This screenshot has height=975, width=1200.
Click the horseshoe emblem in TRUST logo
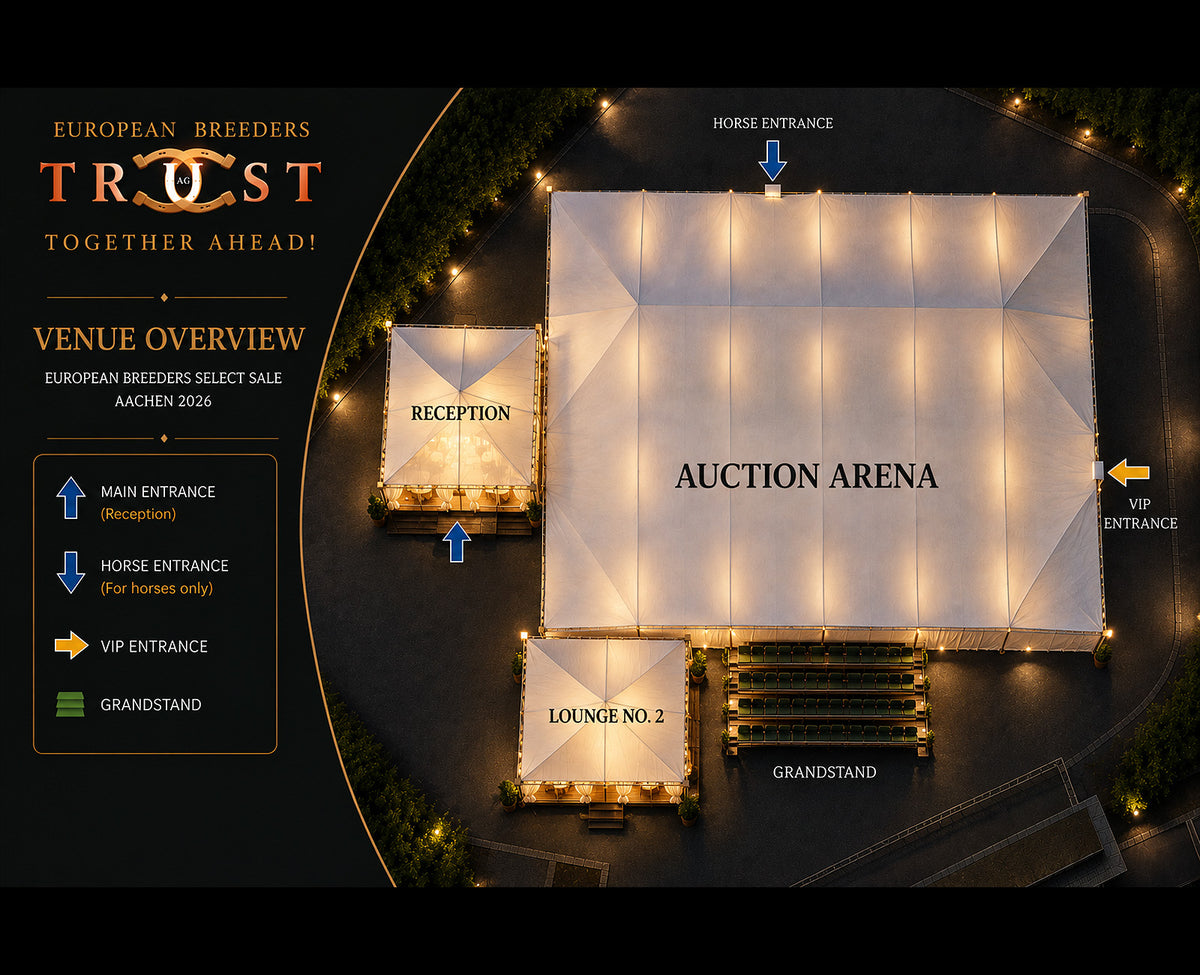coord(184,181)
